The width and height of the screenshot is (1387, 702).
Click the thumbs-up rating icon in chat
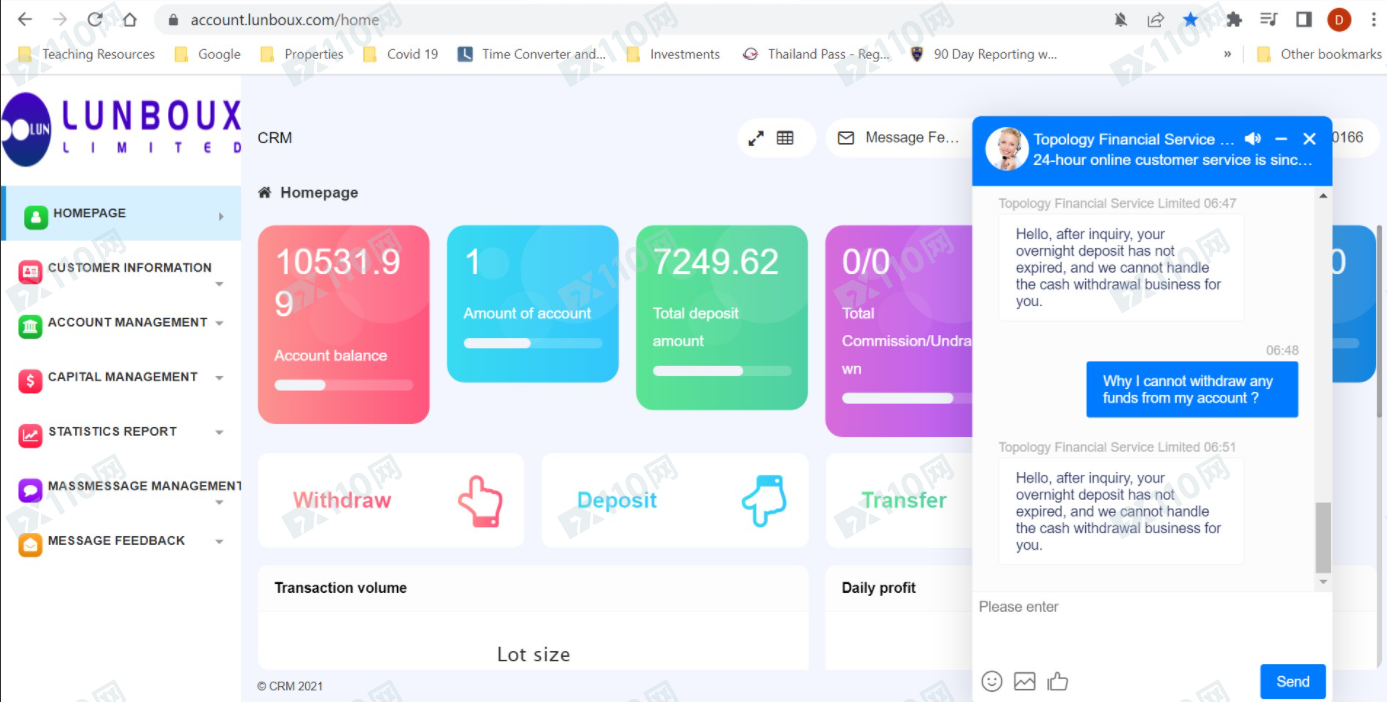(x=1057, y=681)
